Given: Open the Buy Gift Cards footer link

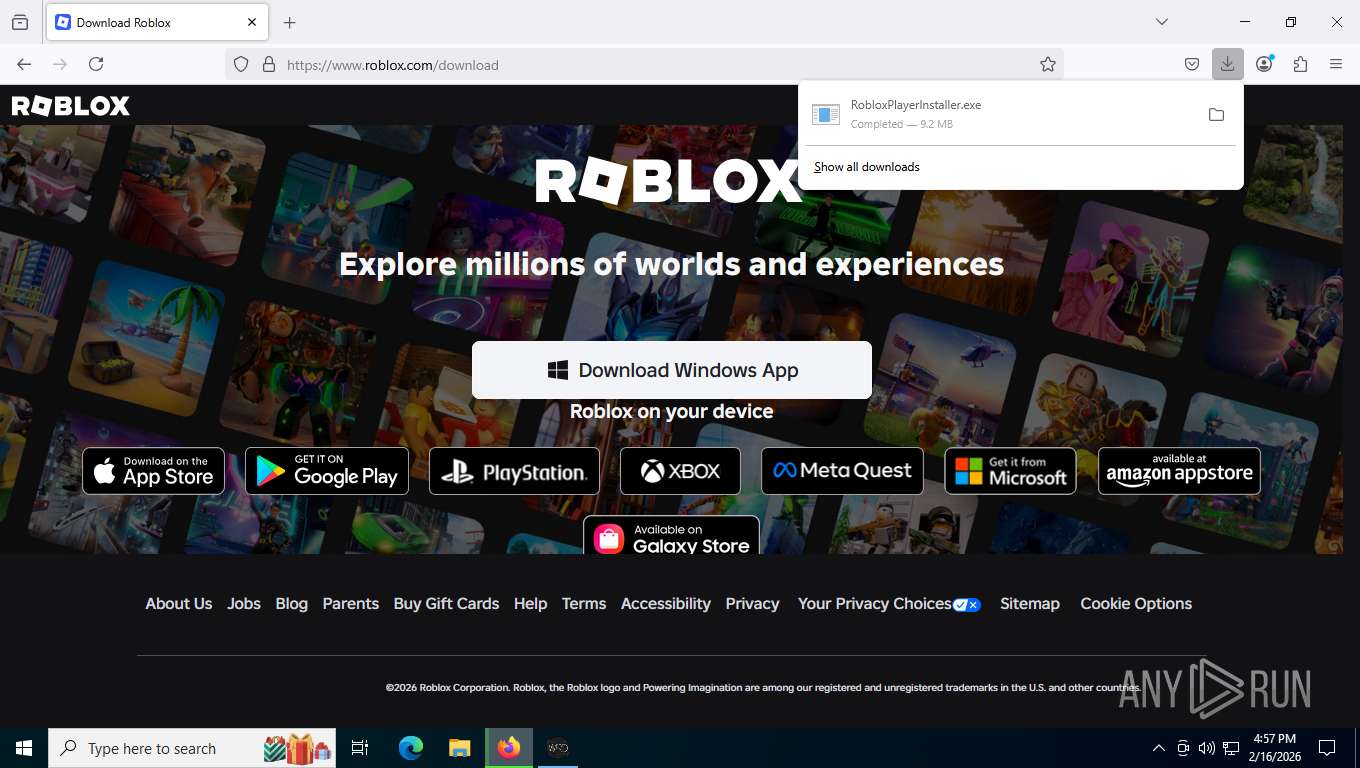Looking at the screenshot, I should pos(446,604).
